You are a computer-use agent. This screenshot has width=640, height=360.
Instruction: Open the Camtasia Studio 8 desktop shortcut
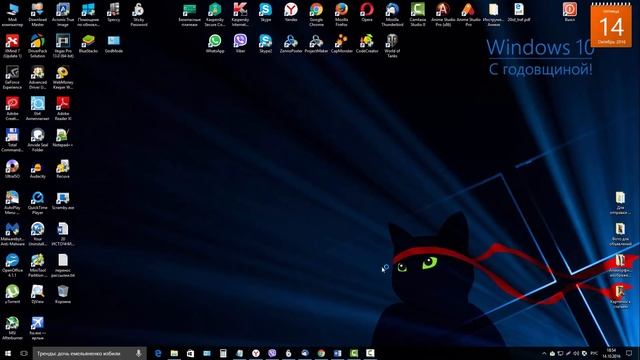click(418, 15)
